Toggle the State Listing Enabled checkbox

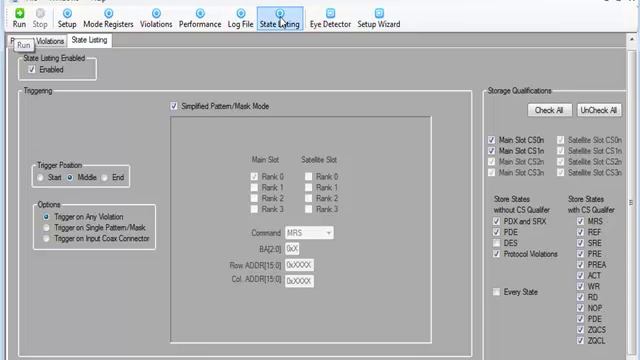(x=32, y=69)
